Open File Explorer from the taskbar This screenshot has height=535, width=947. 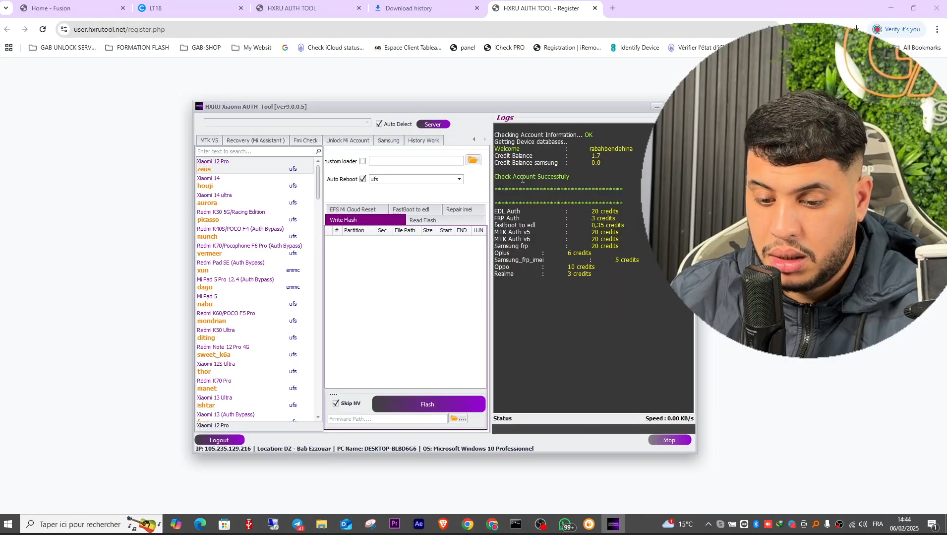point(321,524)
